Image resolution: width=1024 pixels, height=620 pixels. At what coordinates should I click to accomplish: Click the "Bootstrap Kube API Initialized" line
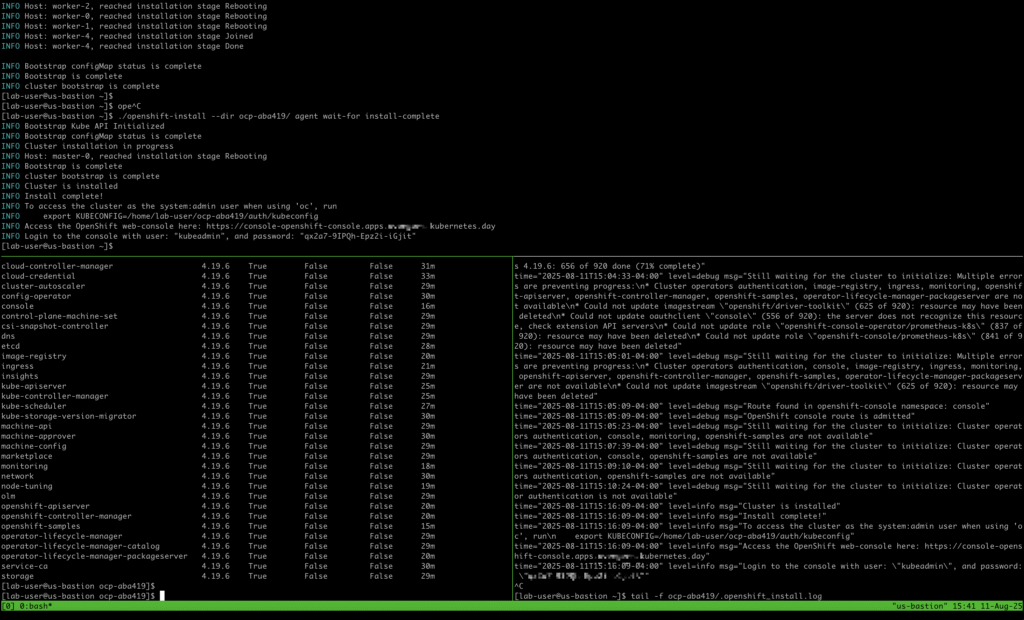(x=83, y=126)
